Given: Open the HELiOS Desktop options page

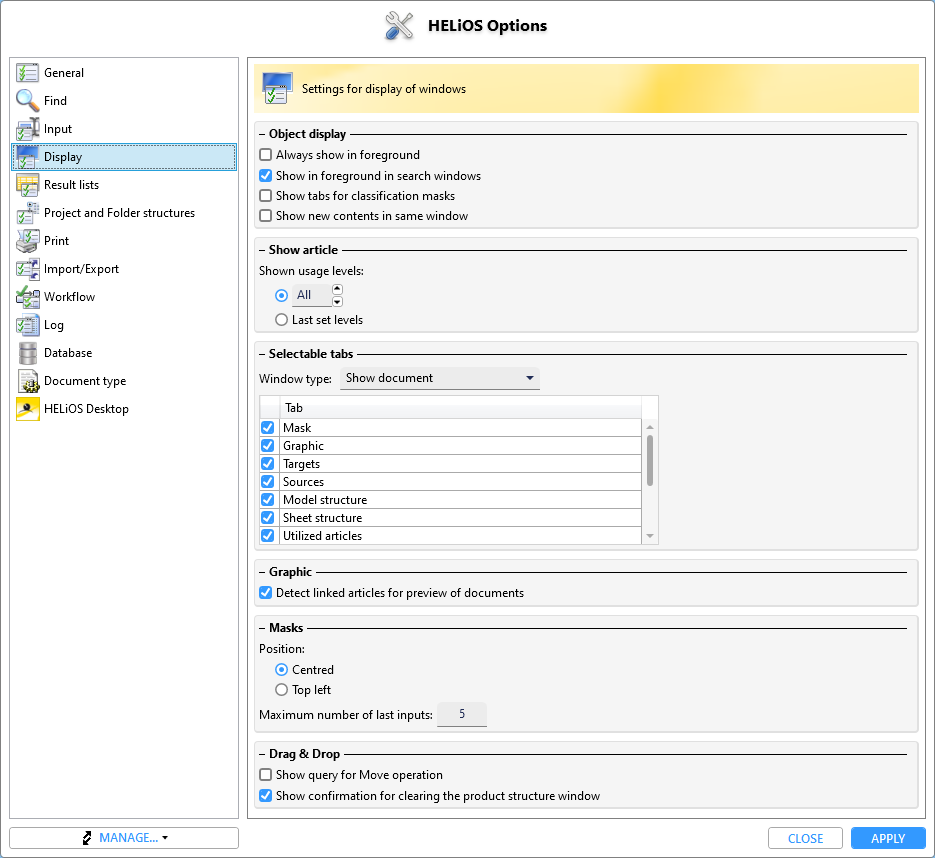Looking at the screenshot, I should pos(124,409).
